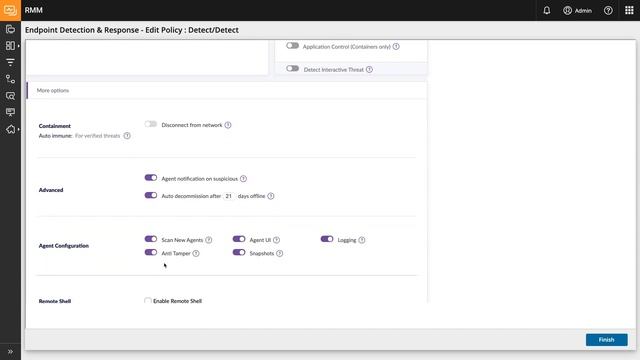The image size is (640, 360).
Task: Toggle Auto decommission after days offline
Action: (x=151, y=195)
